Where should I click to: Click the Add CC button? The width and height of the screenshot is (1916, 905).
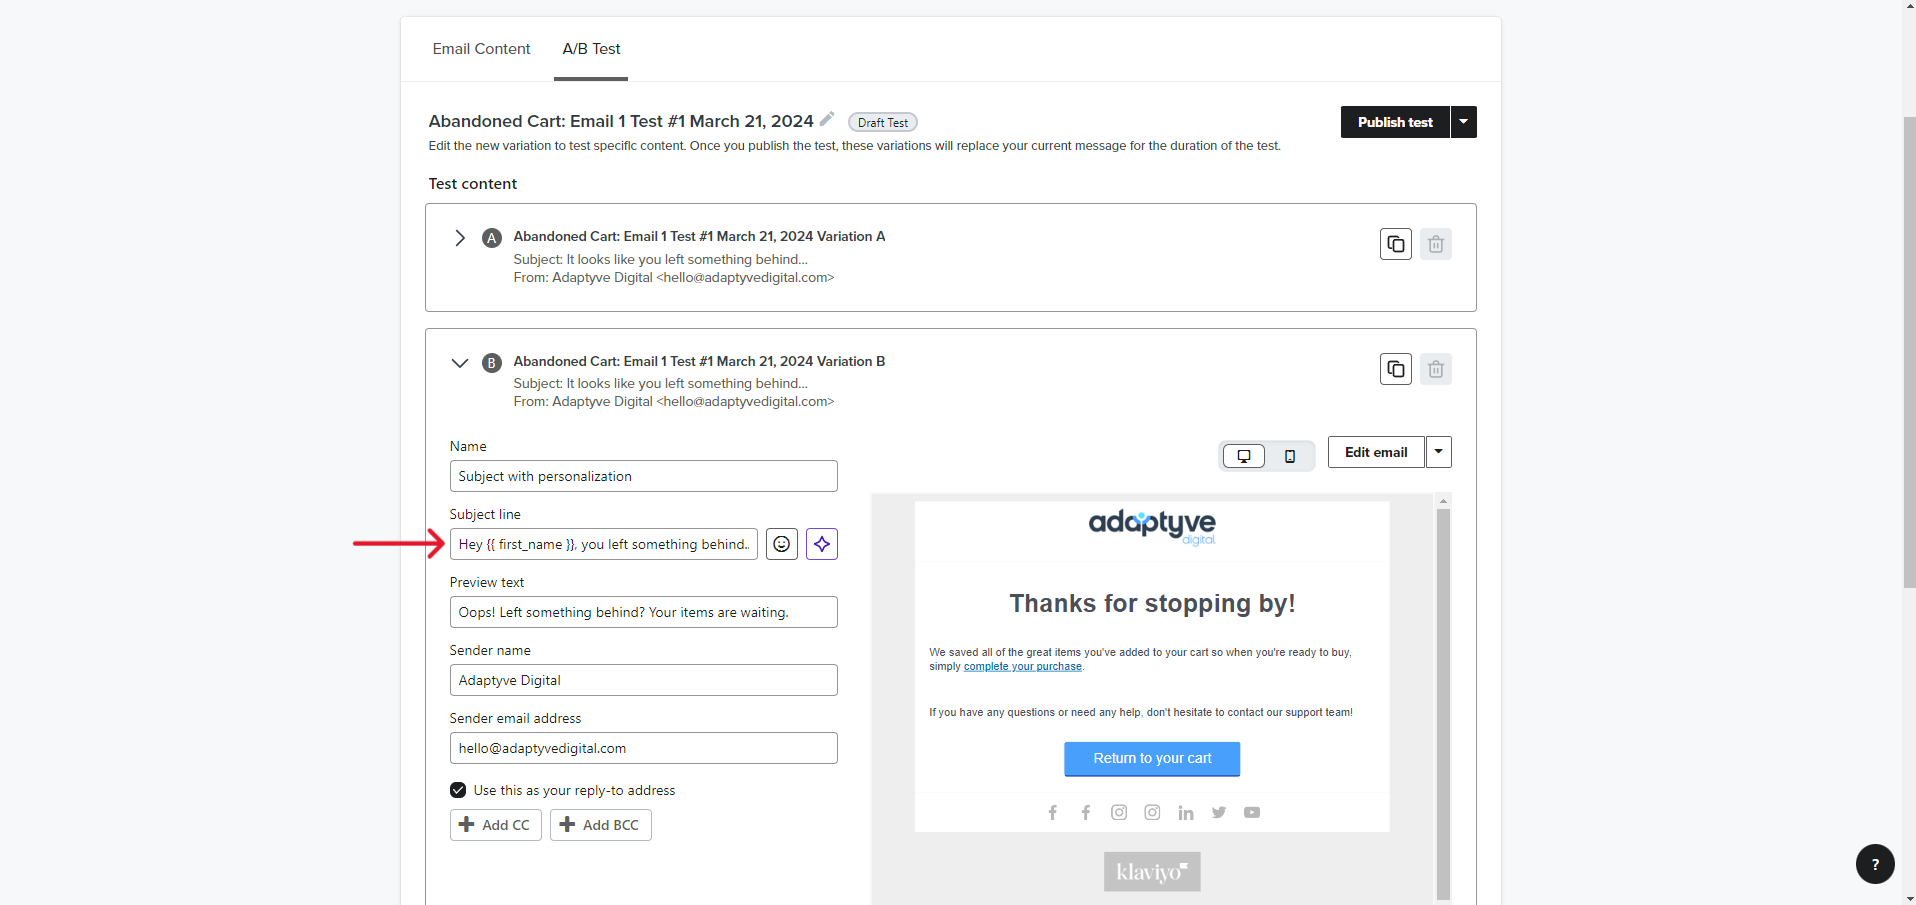495,825
